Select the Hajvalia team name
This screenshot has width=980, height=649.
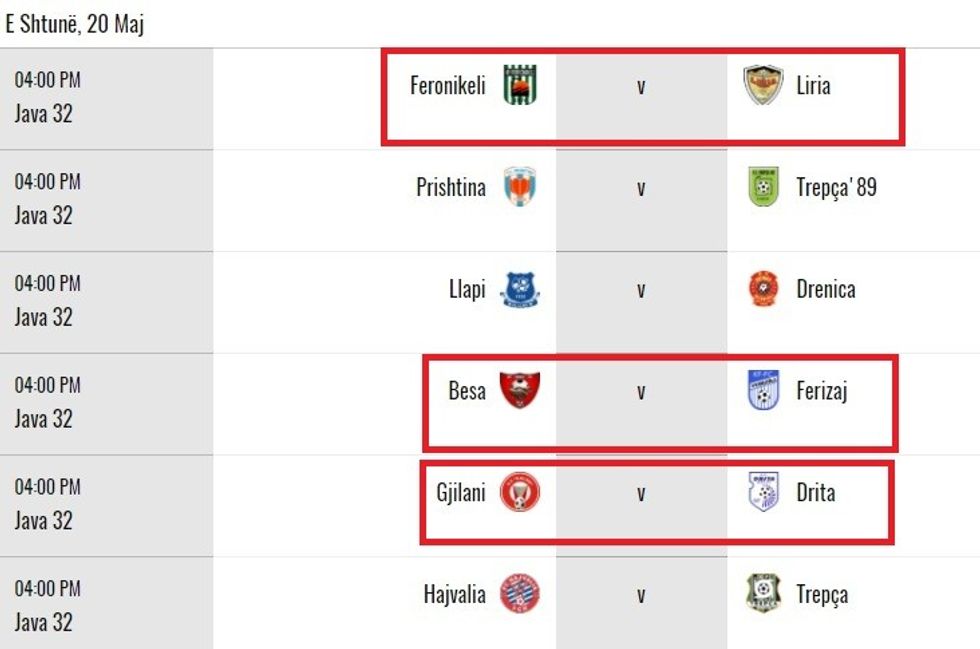[454, 594]
